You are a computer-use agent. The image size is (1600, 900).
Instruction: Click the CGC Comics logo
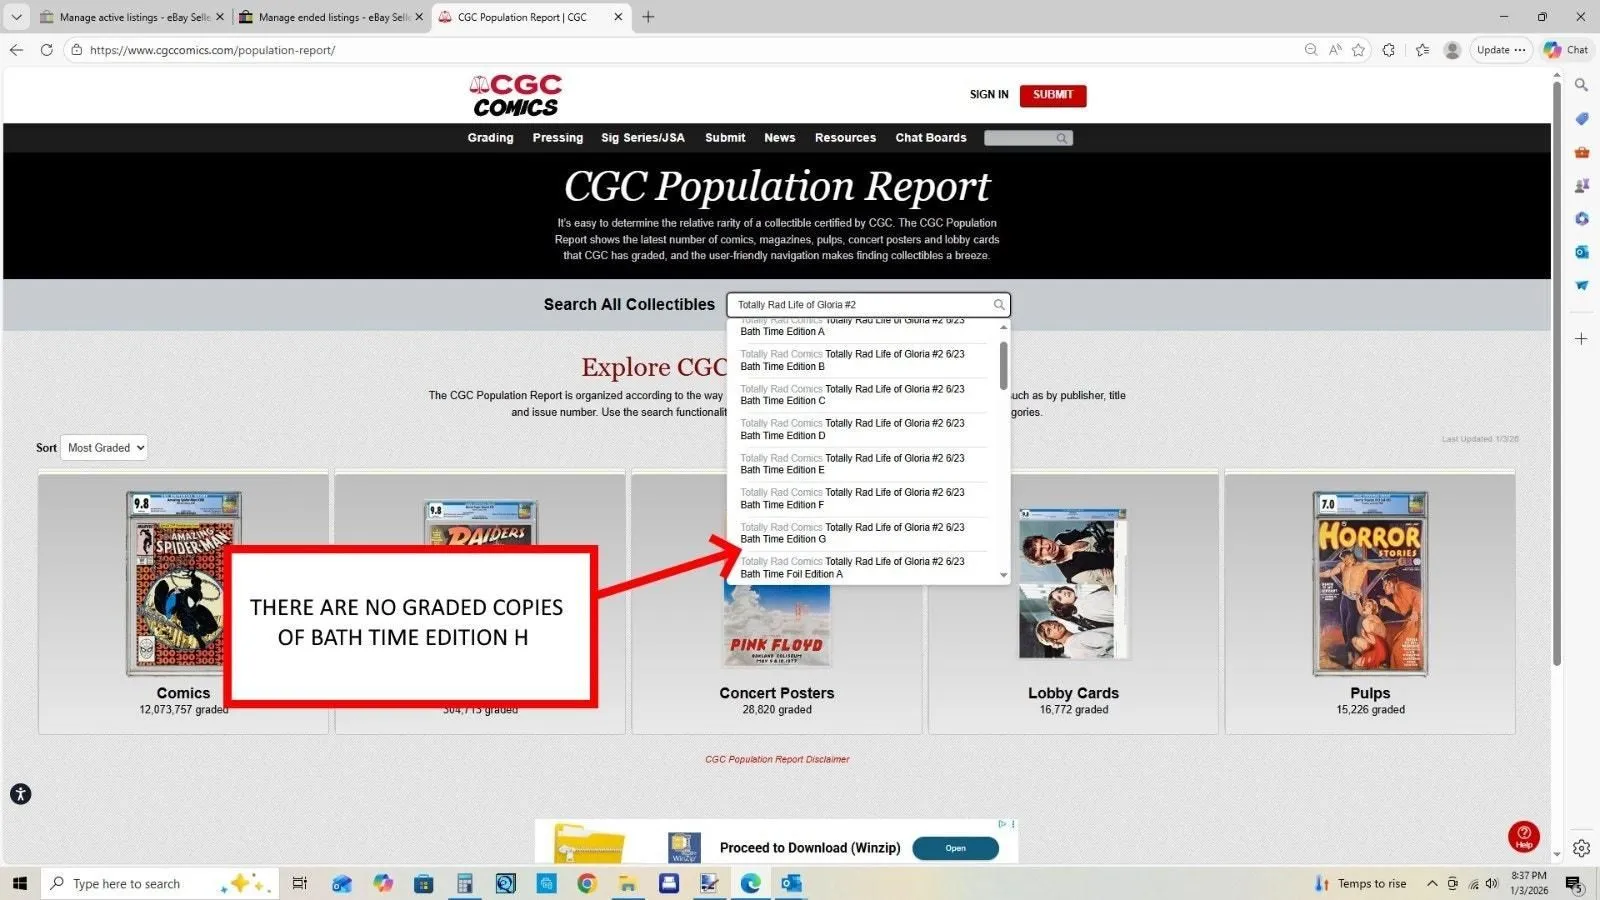pos(516,95)
